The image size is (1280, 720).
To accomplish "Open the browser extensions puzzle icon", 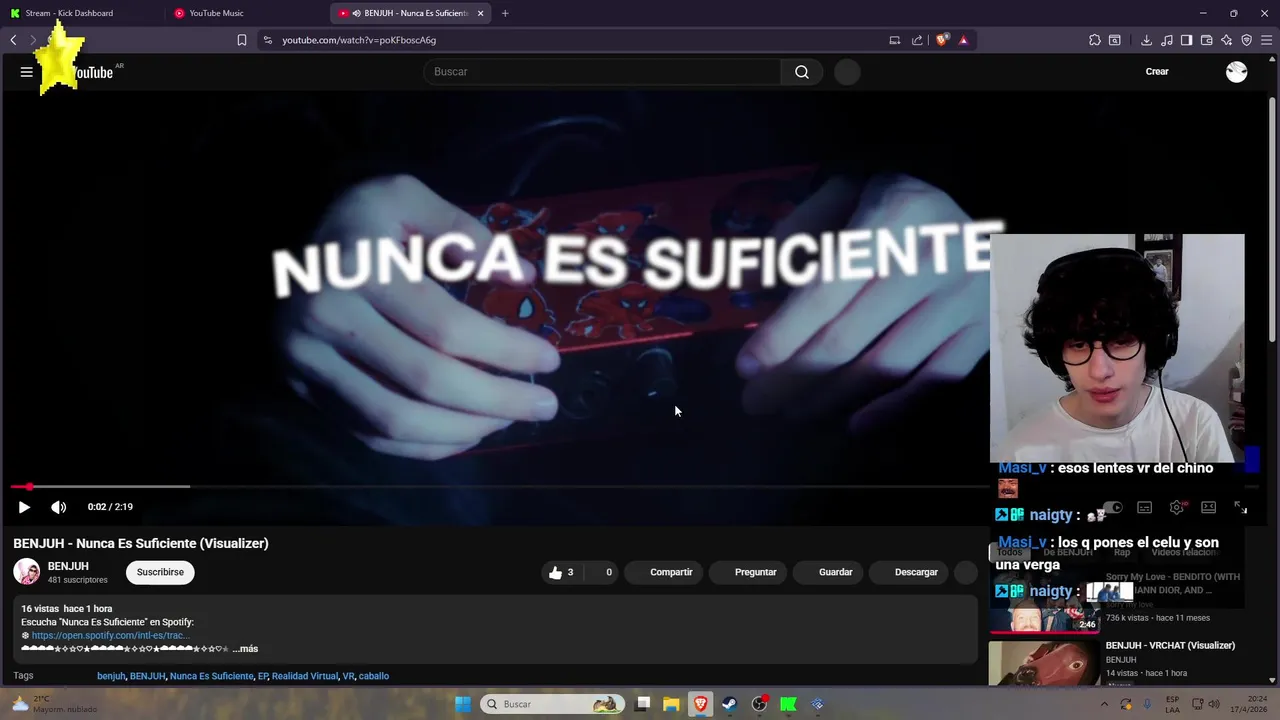I will tap(1095, 40).
